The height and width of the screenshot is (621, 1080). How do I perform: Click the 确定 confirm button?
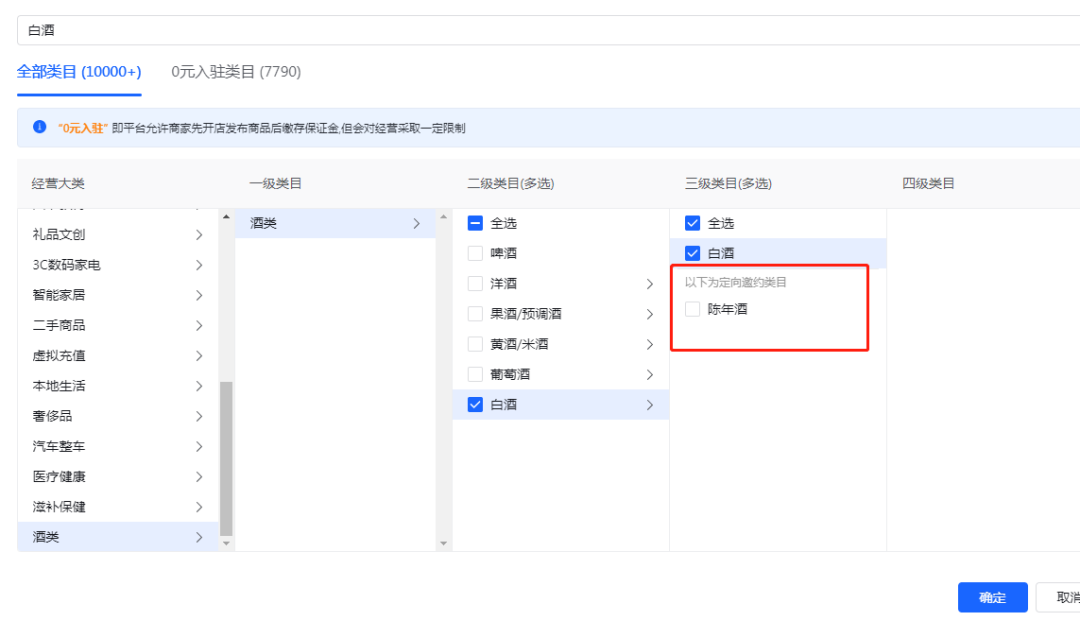click(x=992, y=597)
